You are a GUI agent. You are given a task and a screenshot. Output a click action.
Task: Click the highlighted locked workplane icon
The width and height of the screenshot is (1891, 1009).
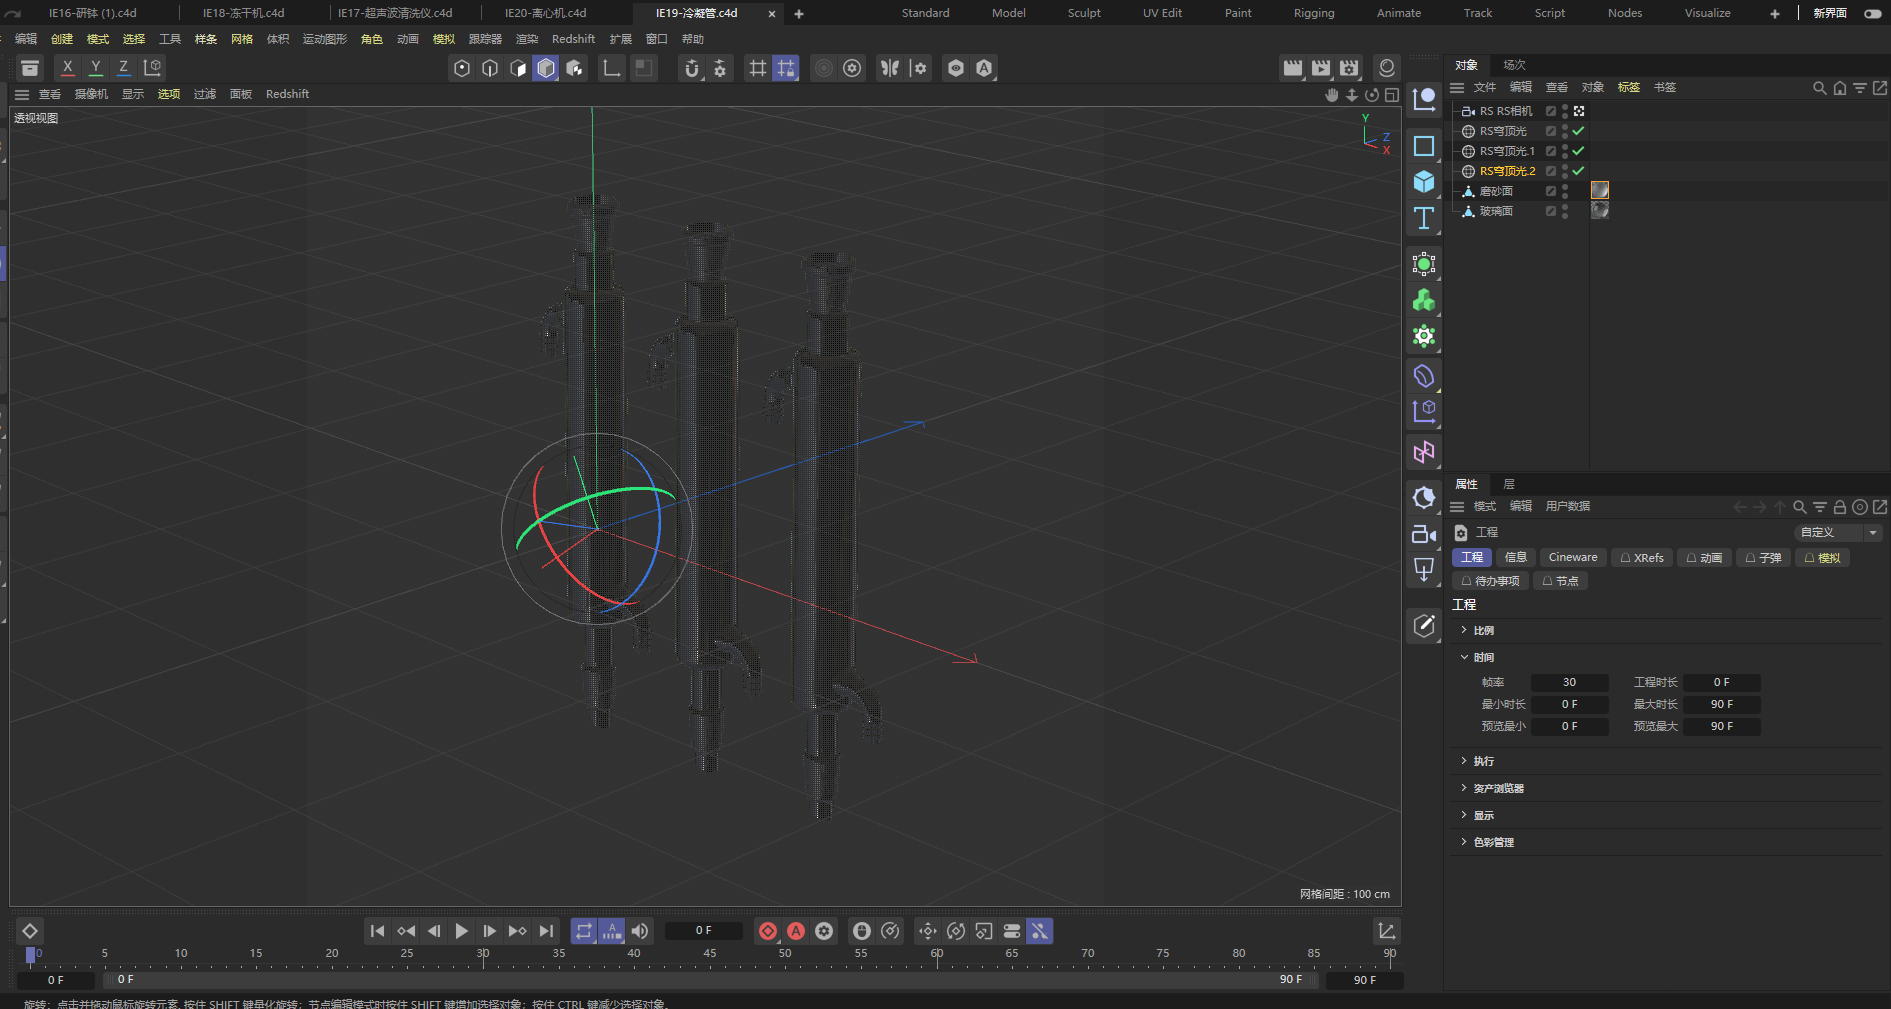click(786, 68)
